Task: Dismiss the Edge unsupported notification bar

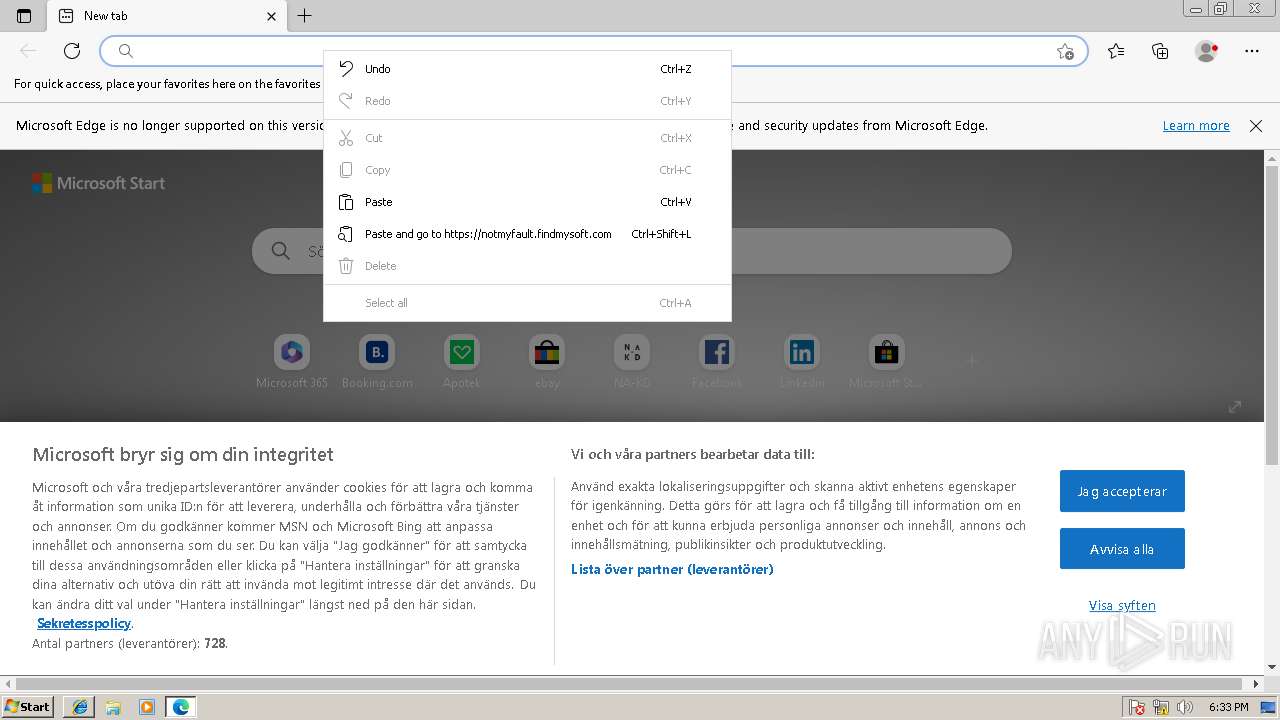Action: pos(1256,126)
